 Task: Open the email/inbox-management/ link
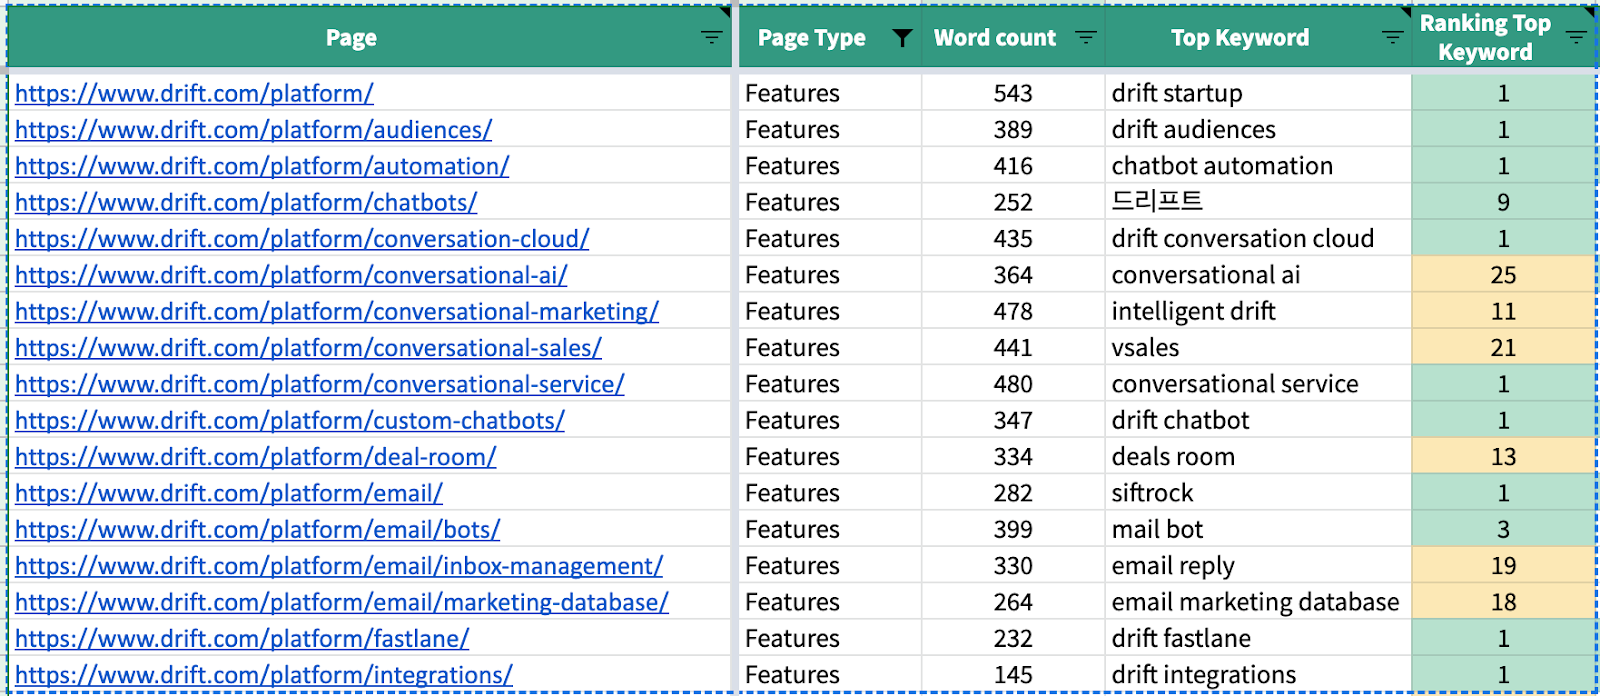point(339,566)
